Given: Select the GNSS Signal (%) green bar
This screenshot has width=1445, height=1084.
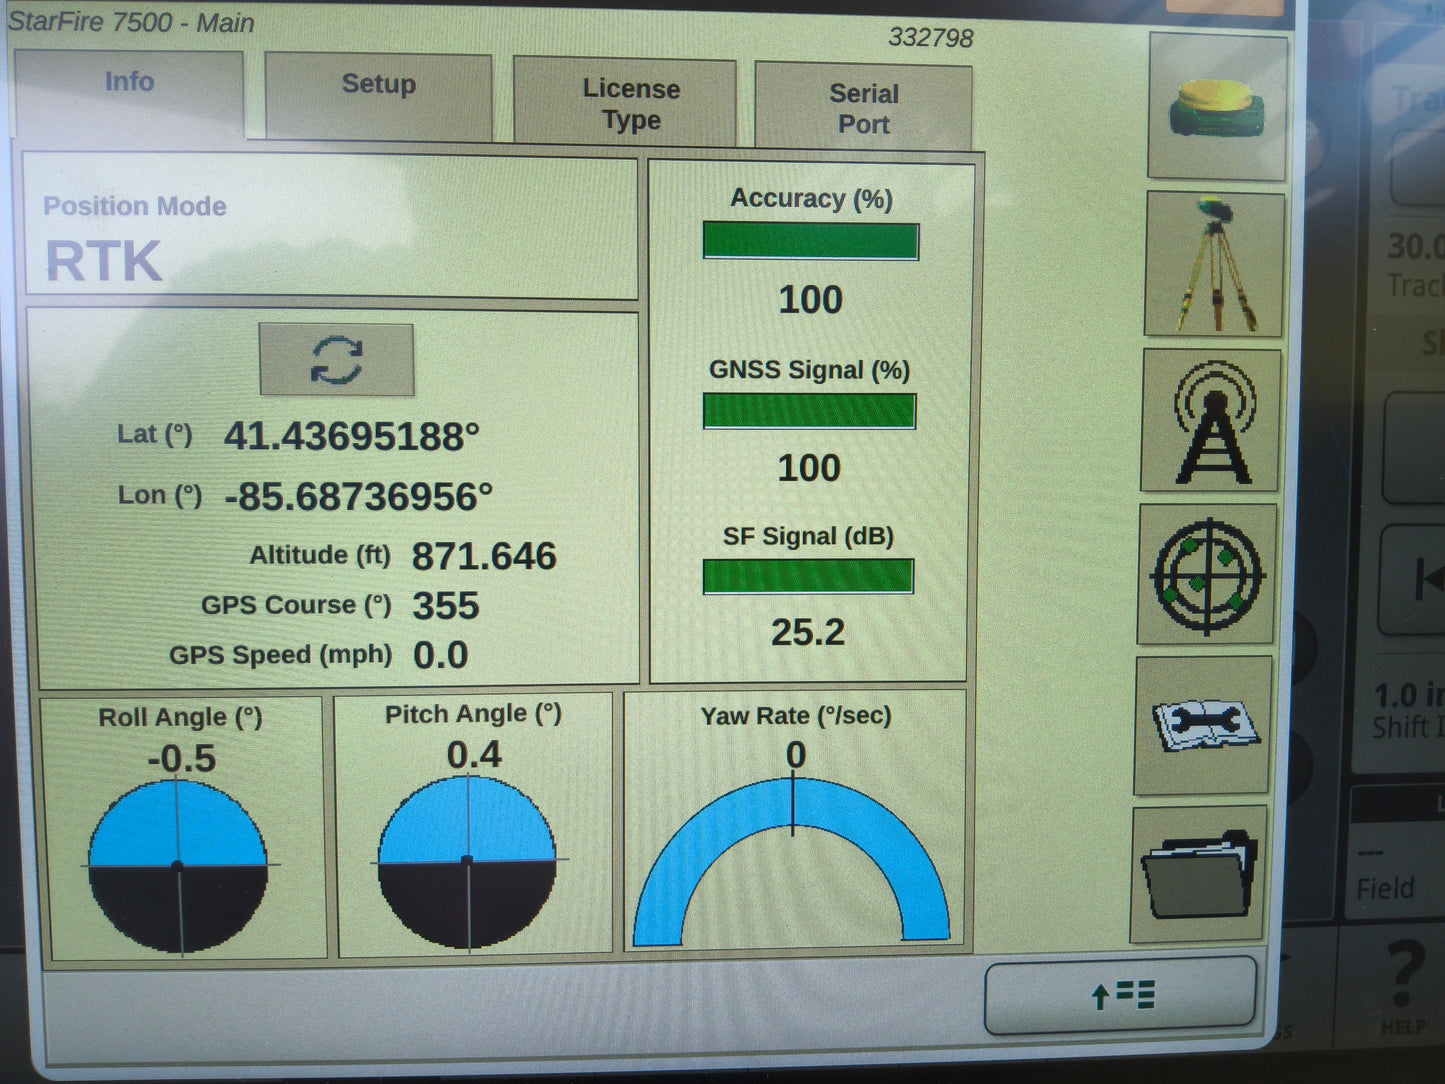Looking at the screenshot, I should [x=809, y=411].
